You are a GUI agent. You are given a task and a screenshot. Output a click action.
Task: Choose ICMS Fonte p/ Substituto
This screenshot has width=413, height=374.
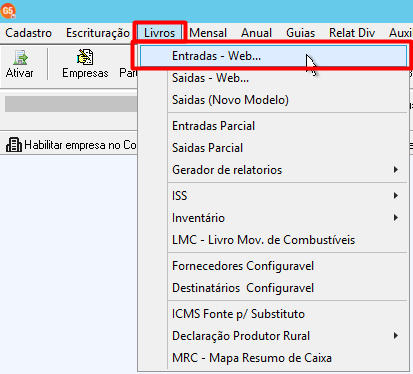pyautogui.click(x=273, y=314)
